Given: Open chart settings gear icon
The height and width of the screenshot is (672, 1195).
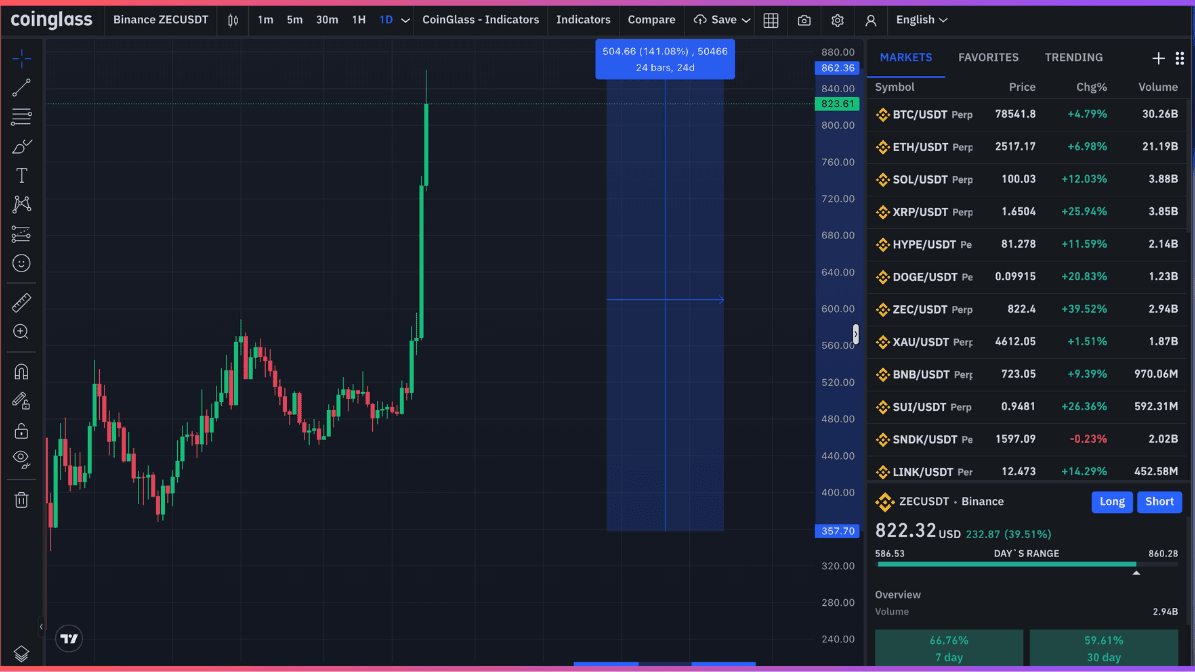Looking at the screenshot, I should (838, 21).
